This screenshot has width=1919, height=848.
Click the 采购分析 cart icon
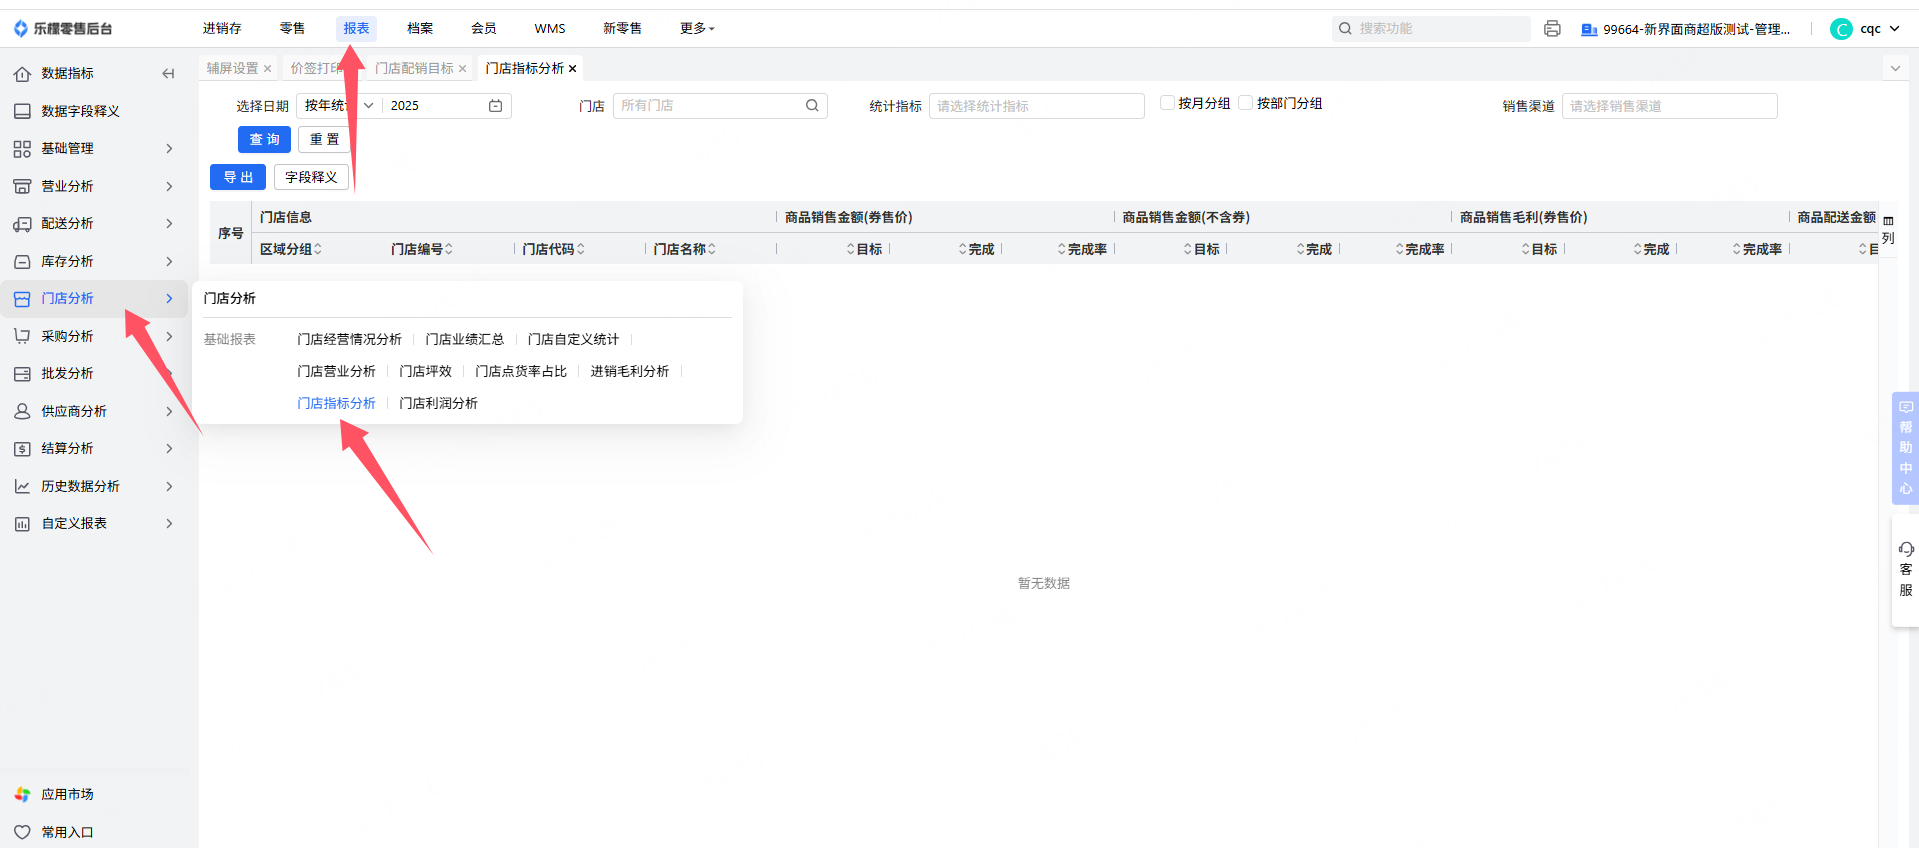click(x=22, y=336)
